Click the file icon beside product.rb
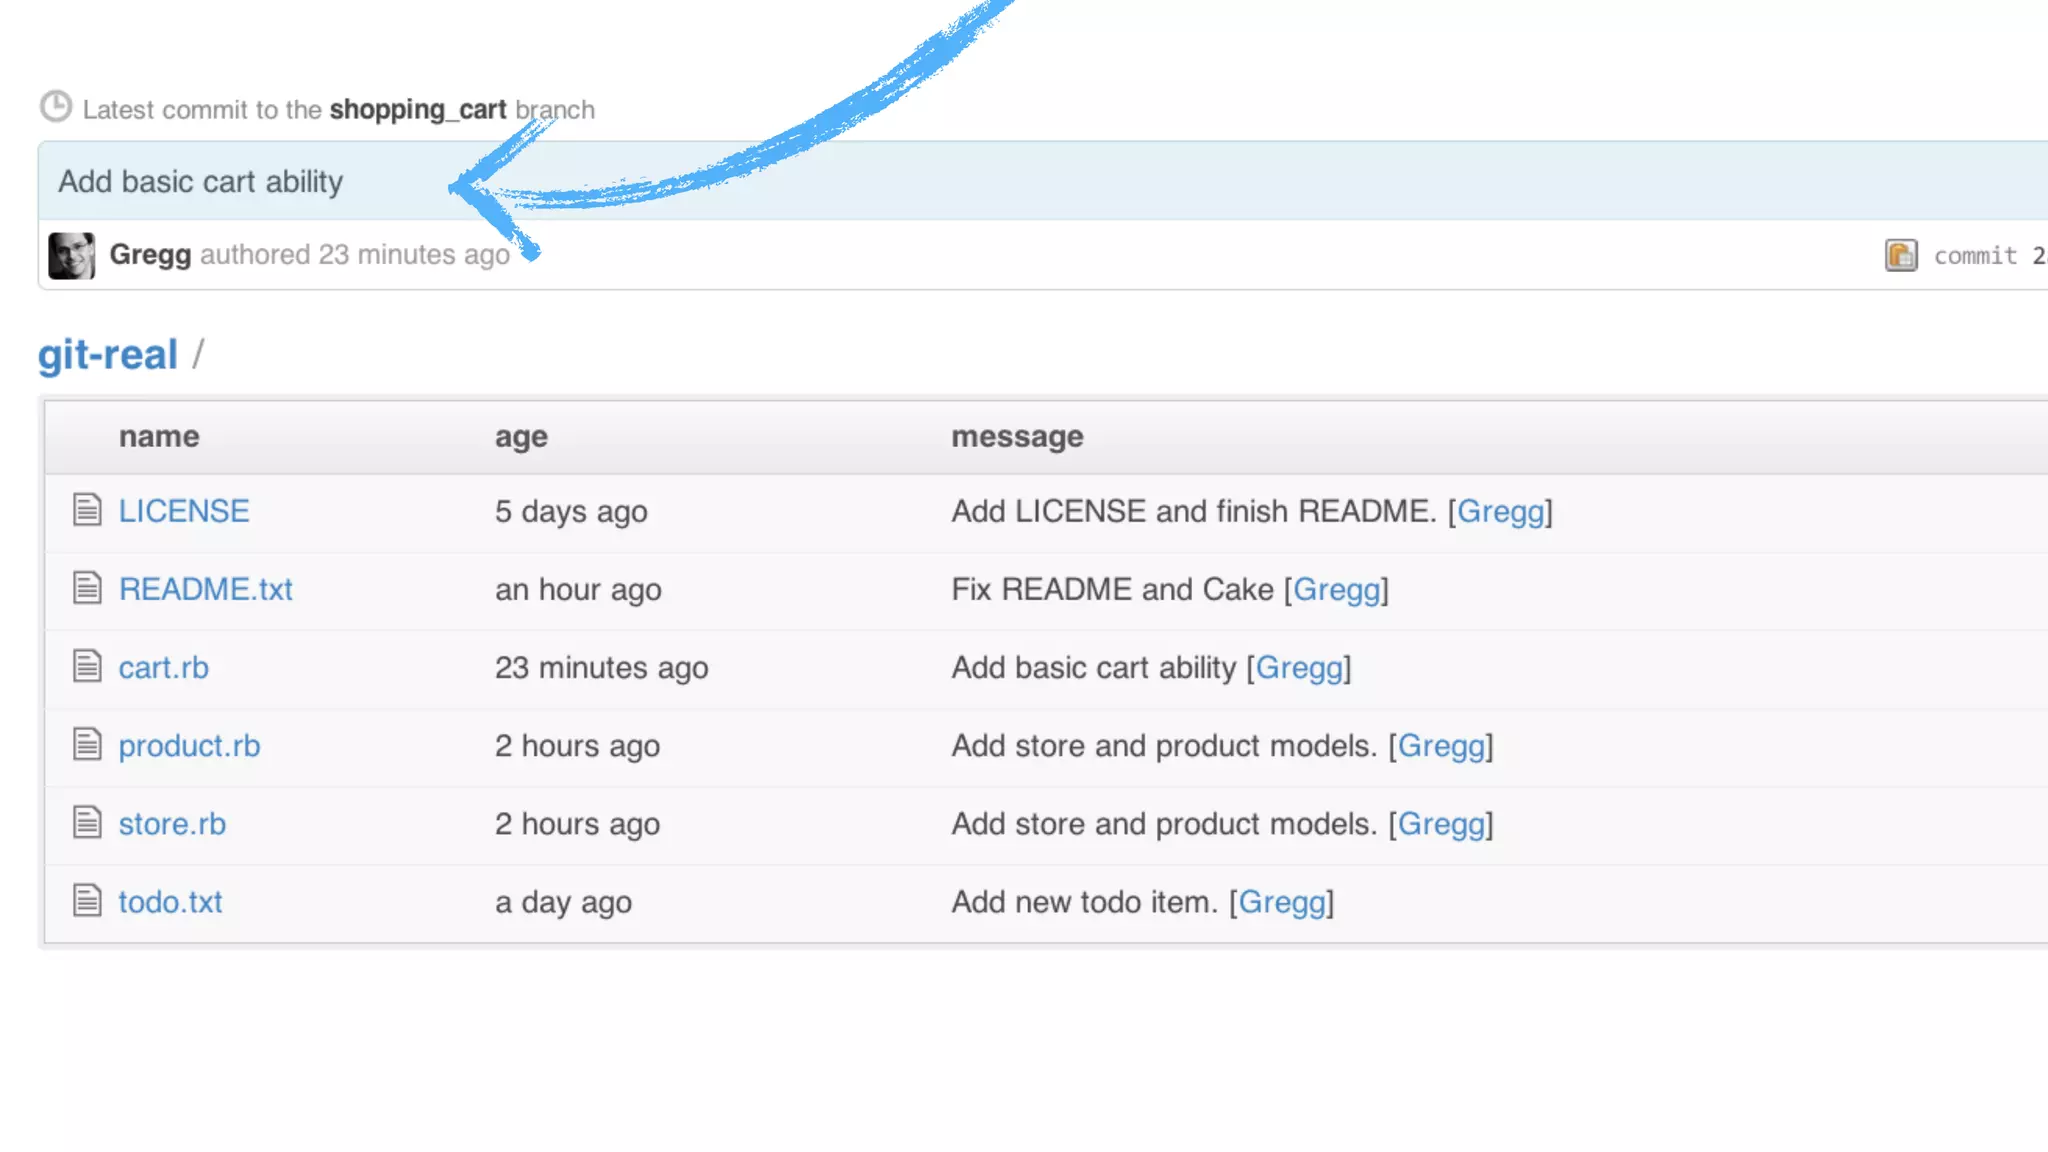 pyautogui.click(x=87, y=744)
